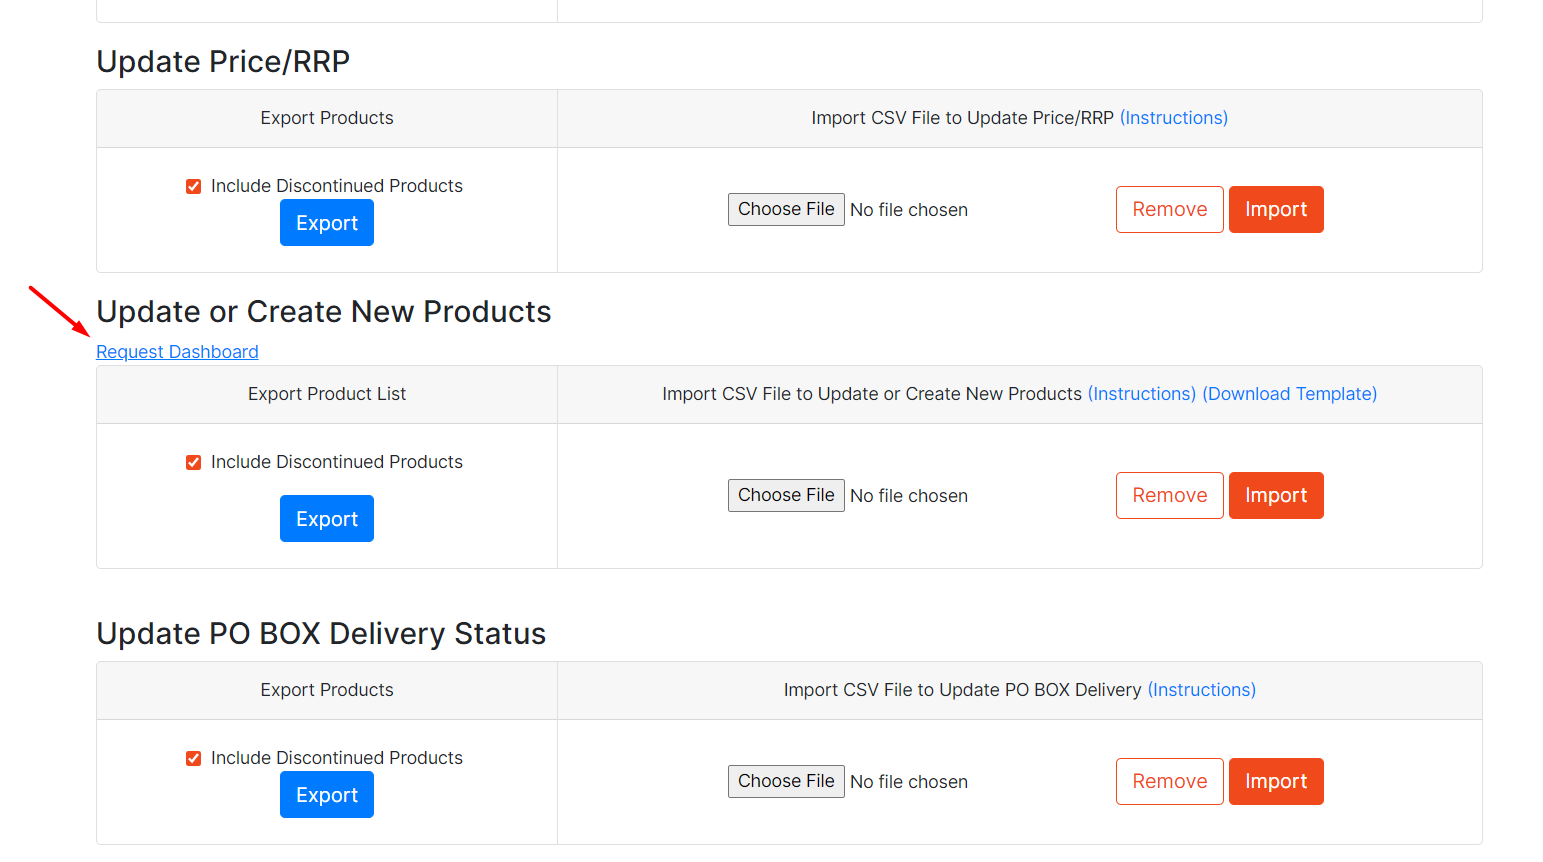The height and width of the screenshot is (862, 1543).
Task: Import the Price/RRP CSV file
Action: tap(1276, 210)
